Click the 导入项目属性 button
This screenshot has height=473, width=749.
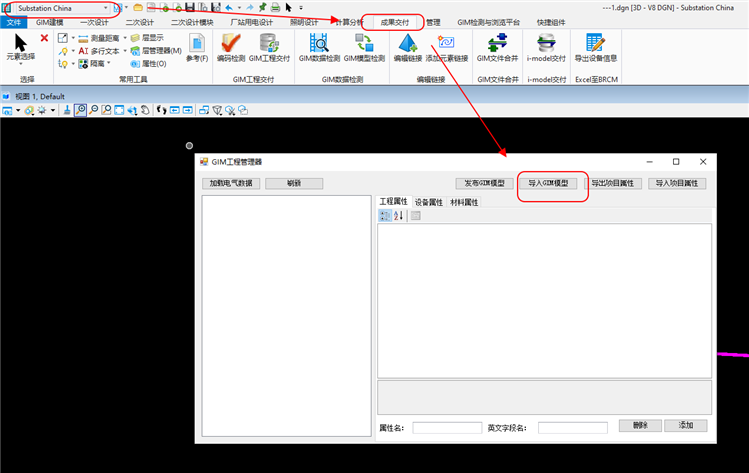tap(676, 183)
